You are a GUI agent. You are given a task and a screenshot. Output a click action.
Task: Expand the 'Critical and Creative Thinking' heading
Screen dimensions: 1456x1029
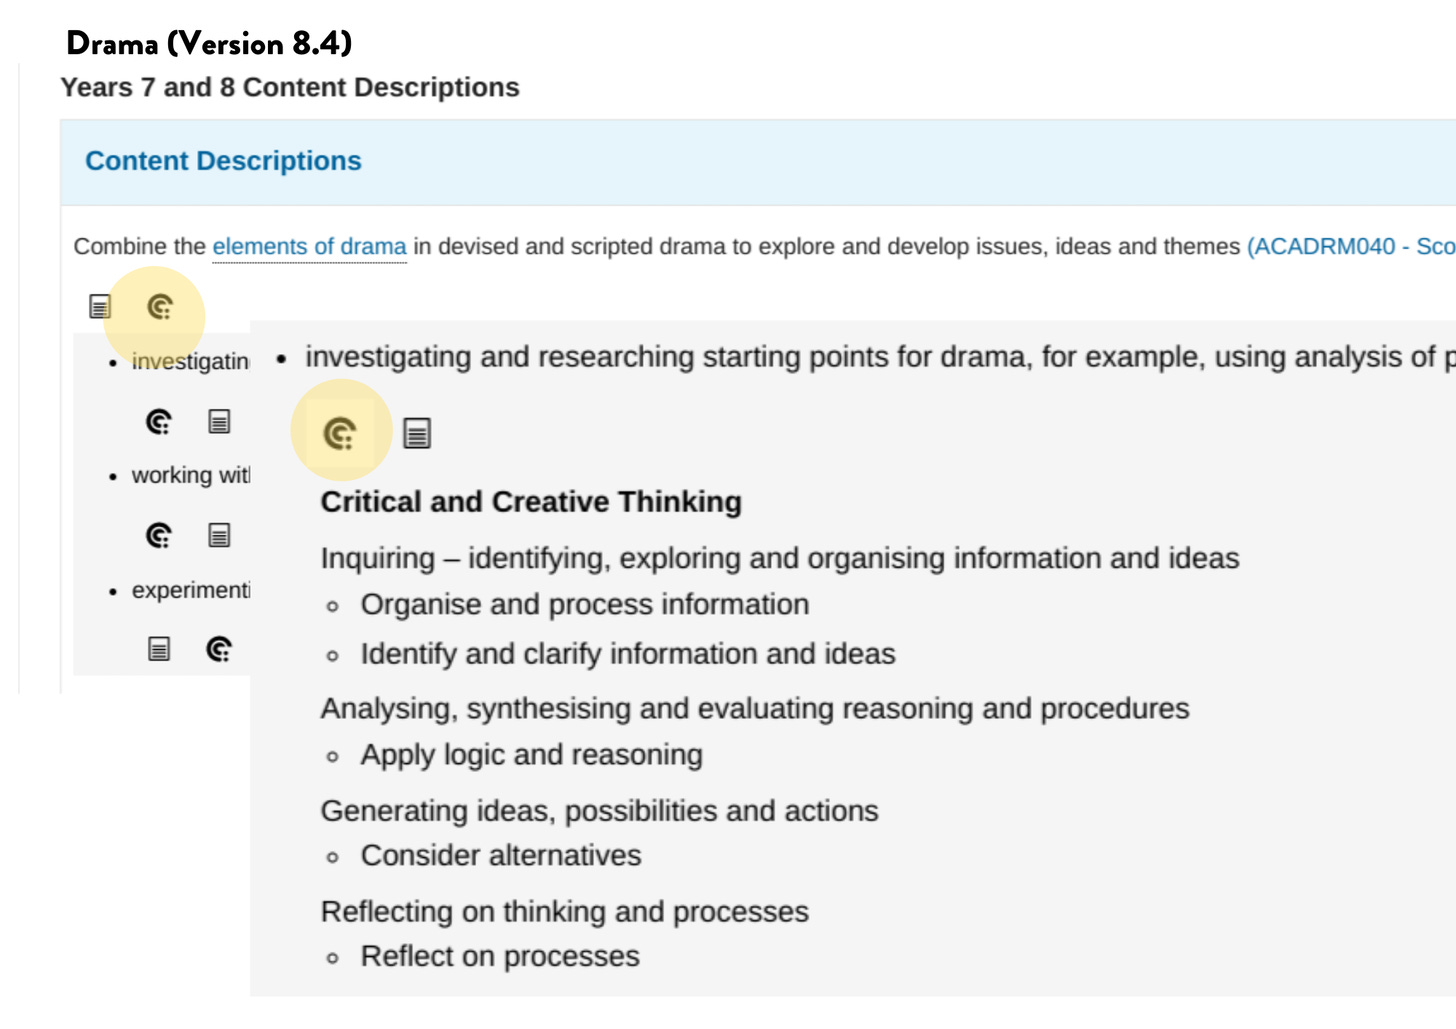[x=531, y=502]
